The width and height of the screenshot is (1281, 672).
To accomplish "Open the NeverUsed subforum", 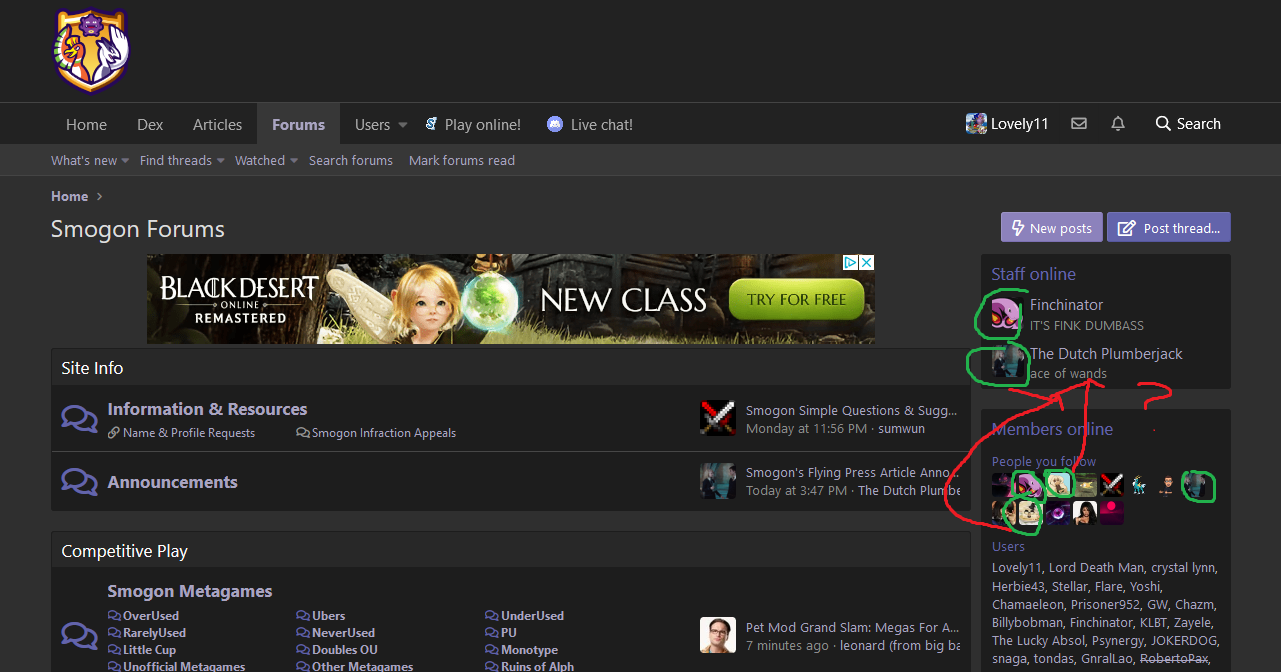I will [343, 633].
